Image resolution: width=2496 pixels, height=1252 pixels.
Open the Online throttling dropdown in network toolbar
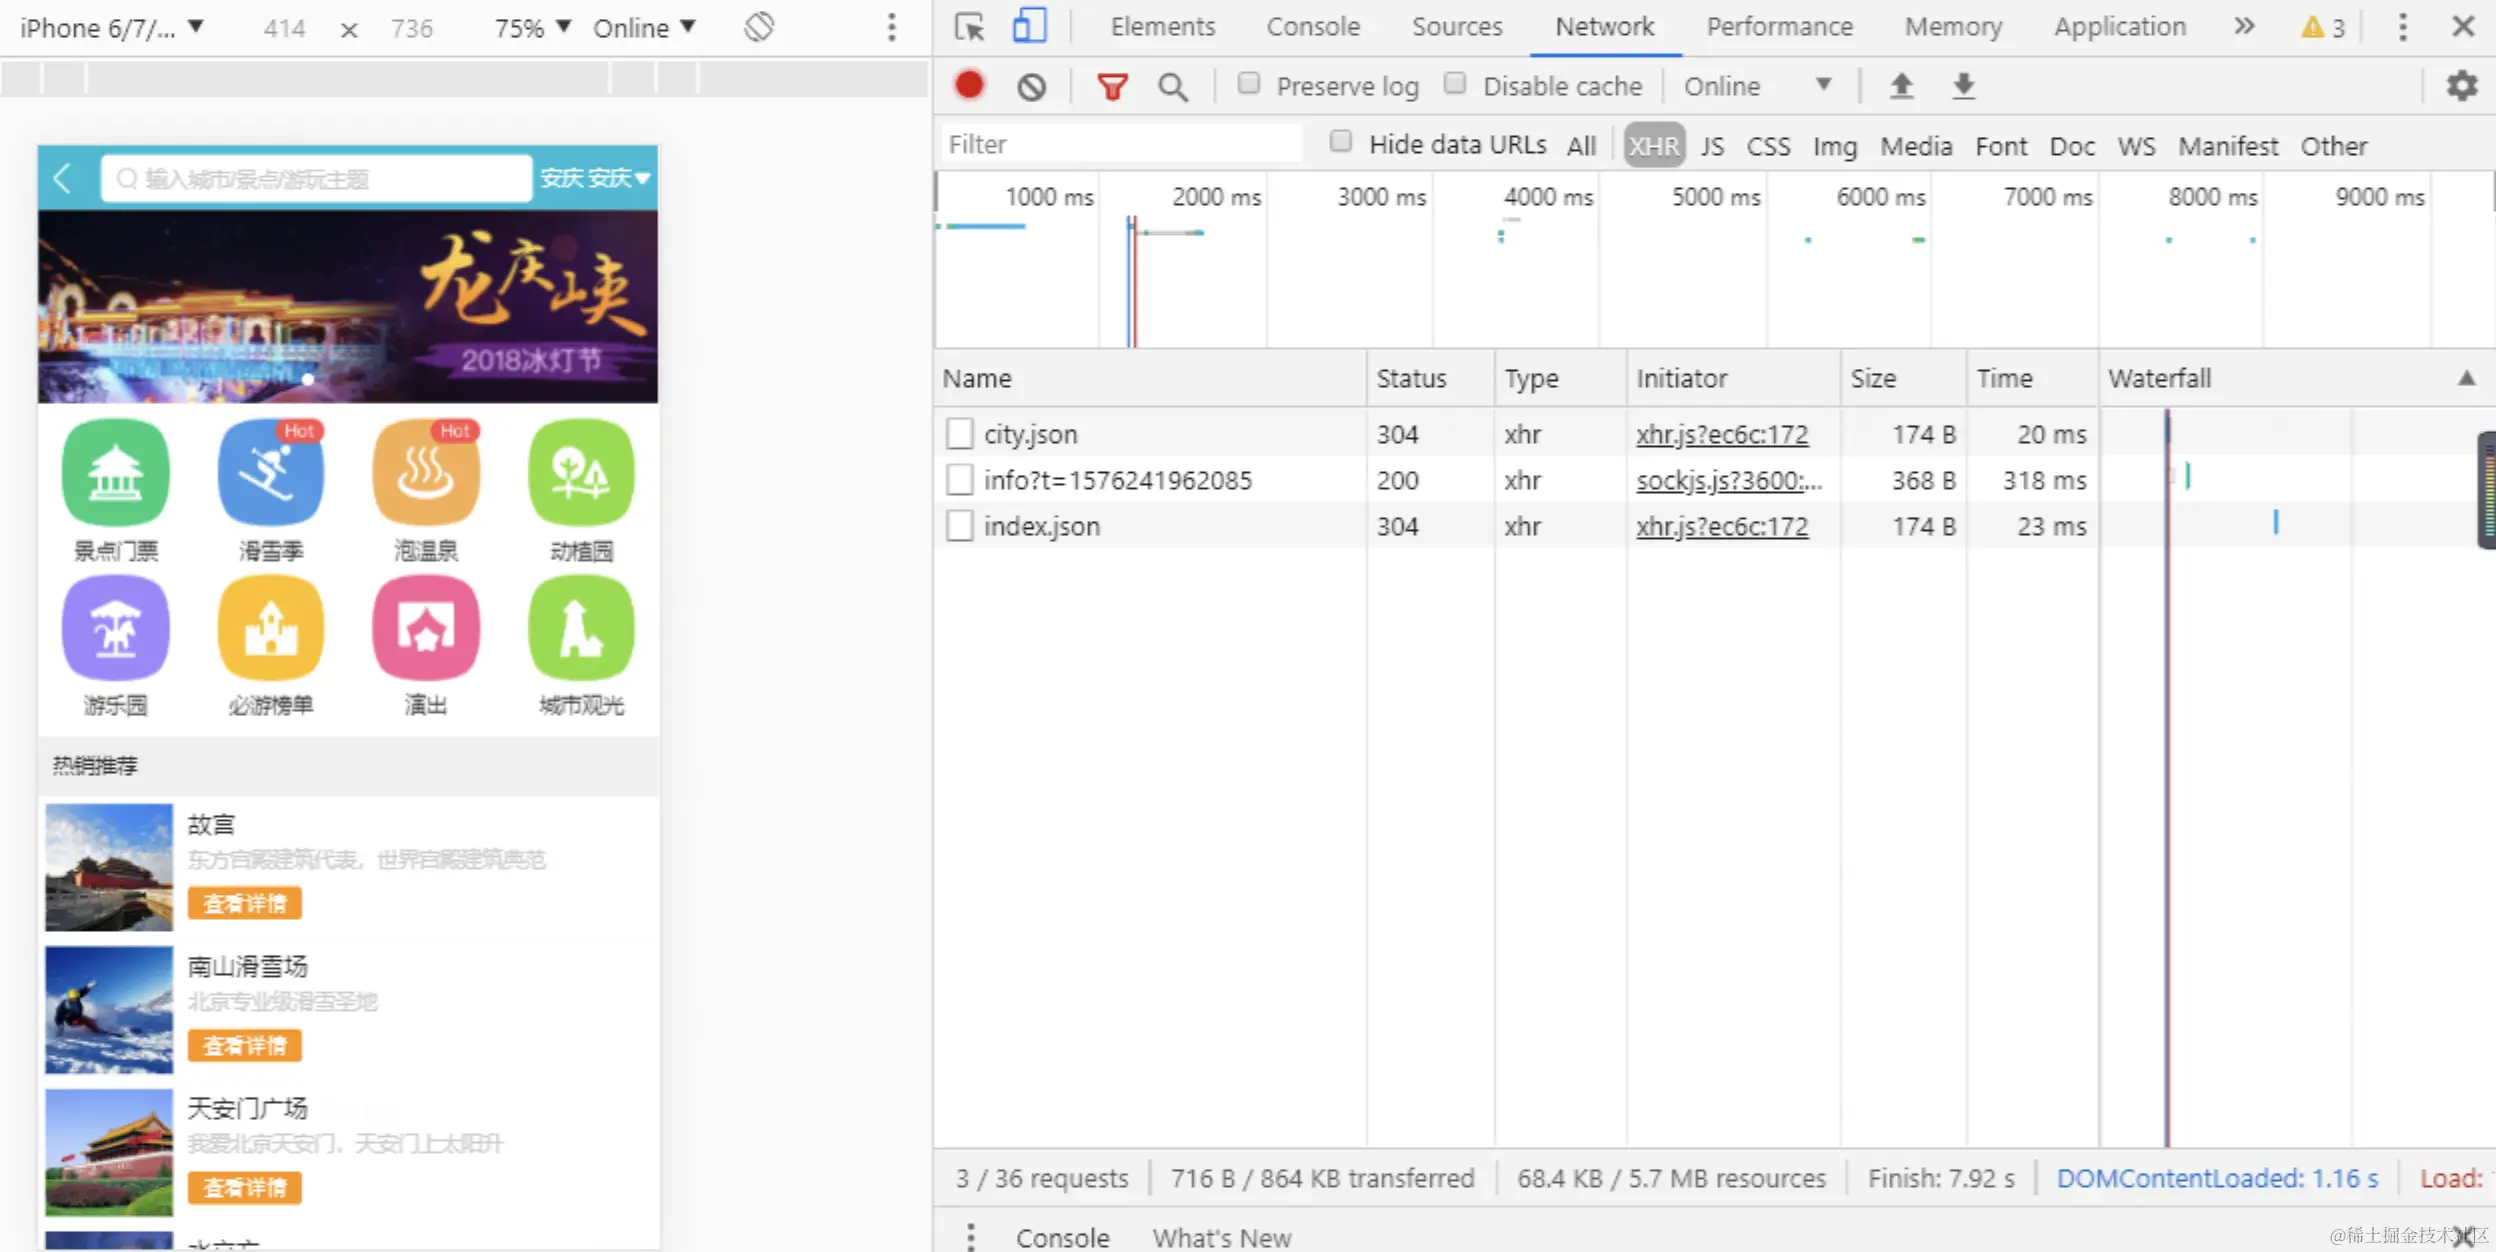[1757, 86]
